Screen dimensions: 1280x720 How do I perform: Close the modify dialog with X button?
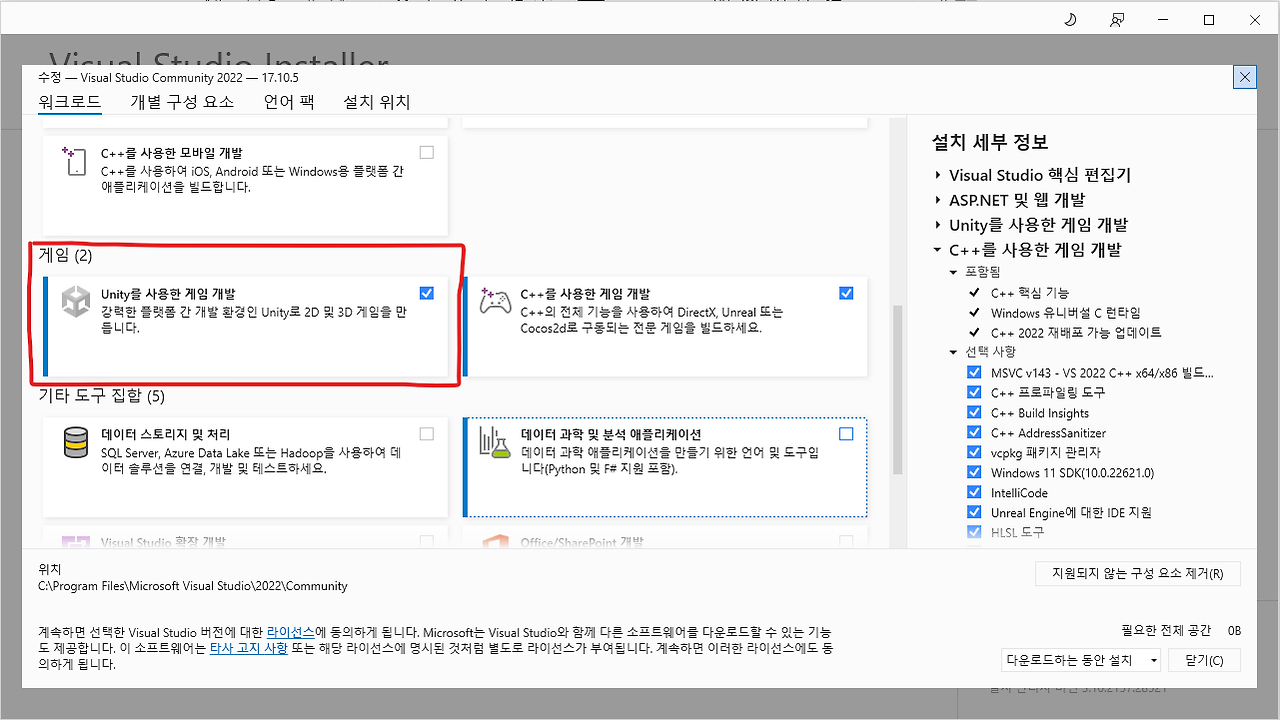tap(1245, 77)
